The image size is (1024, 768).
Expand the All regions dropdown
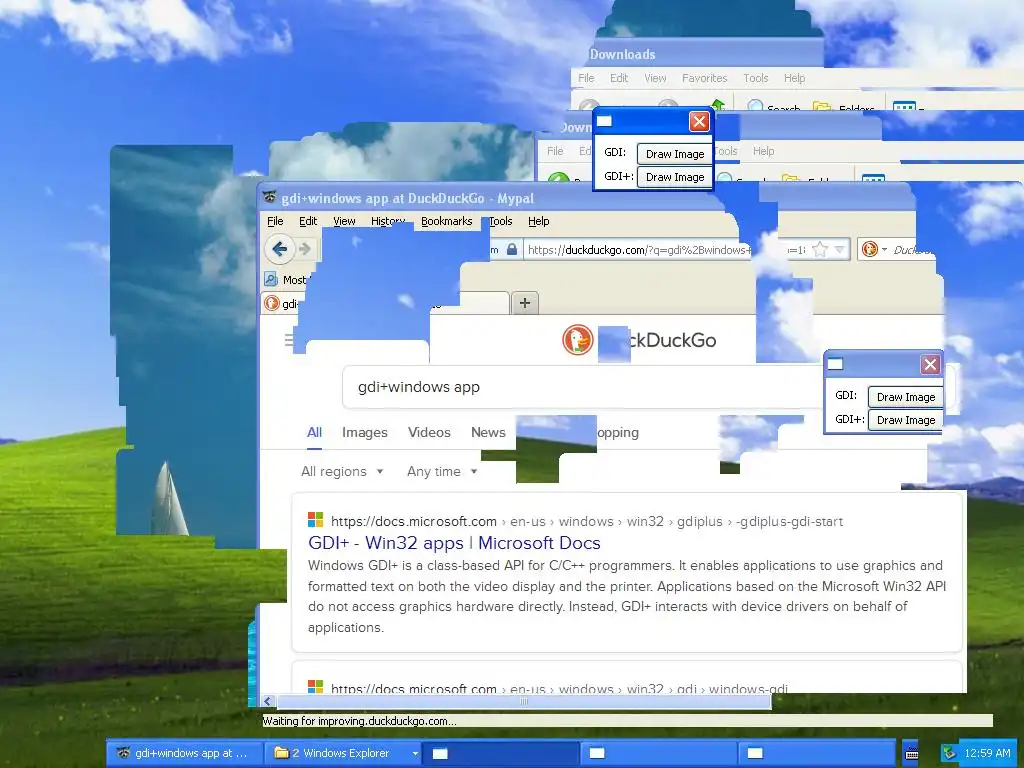342,472
